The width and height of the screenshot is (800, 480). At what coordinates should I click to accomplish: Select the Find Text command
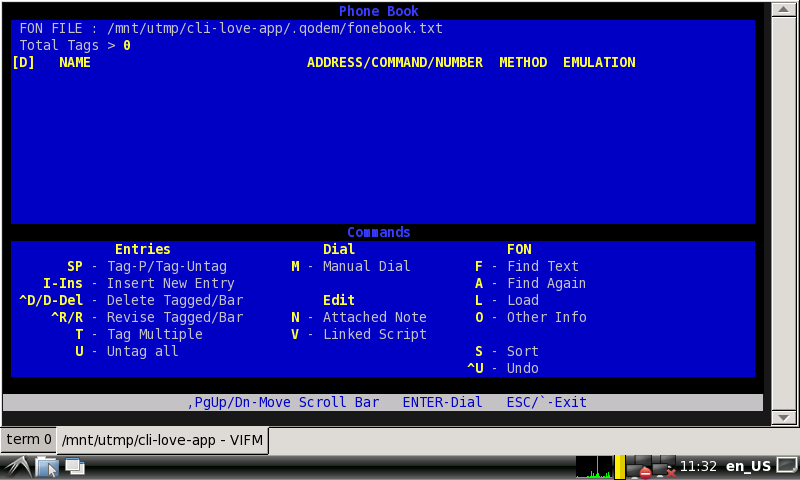coord(527,266)
